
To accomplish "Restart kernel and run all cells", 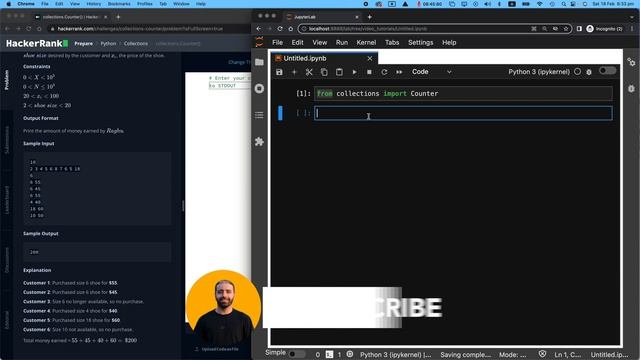I will (x=399, y=72).
